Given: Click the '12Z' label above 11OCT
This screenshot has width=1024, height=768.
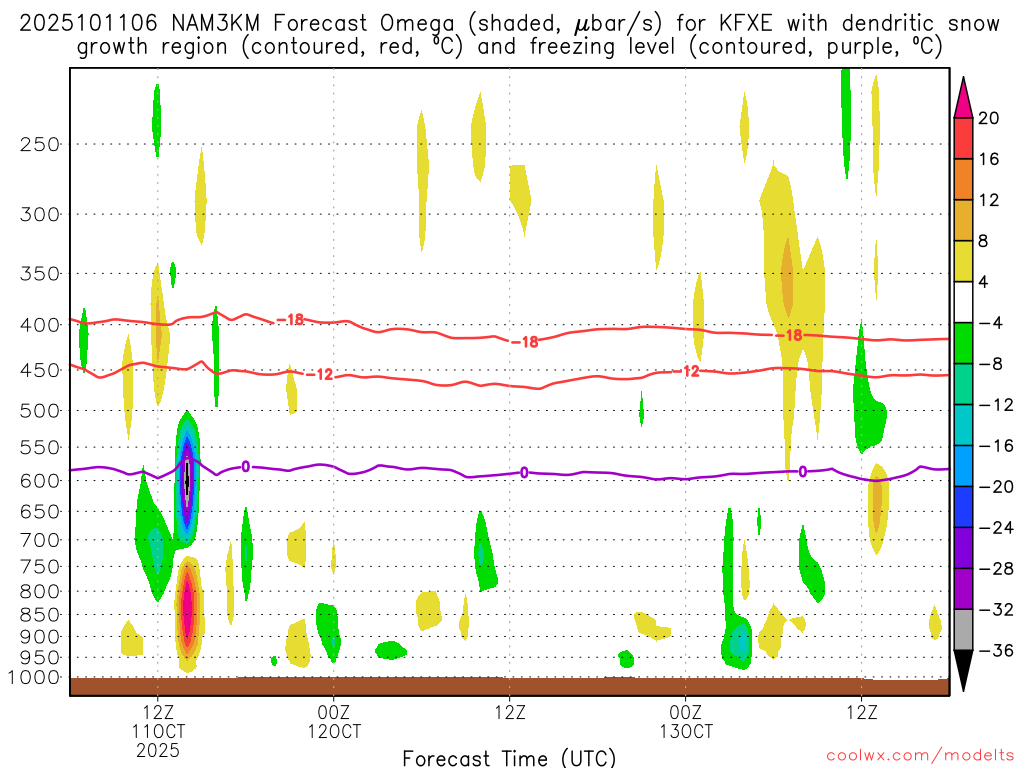Looking at the screenshot, I should coord(158,712).
